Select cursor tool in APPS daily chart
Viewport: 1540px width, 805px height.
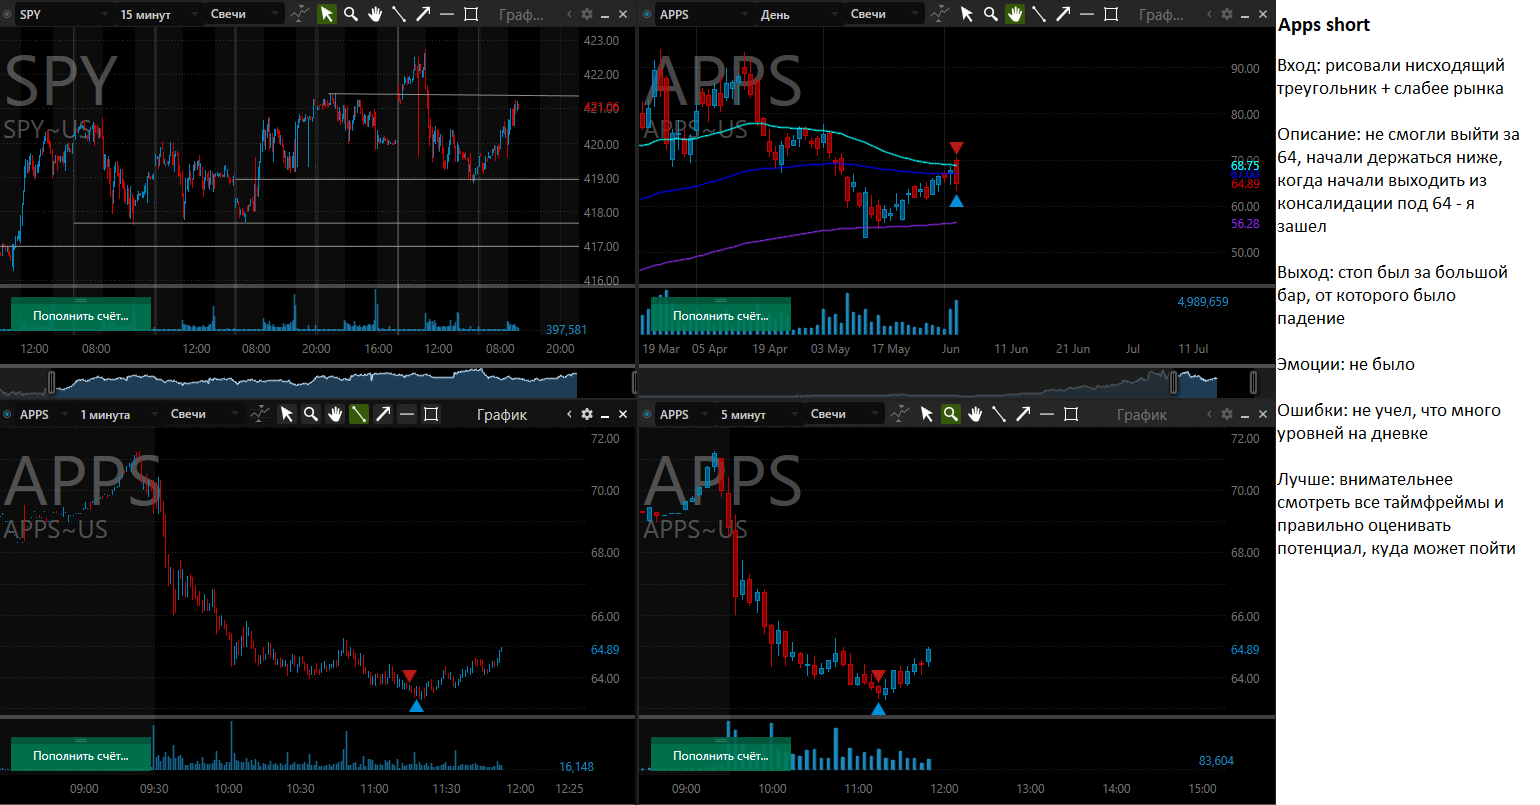coord(967,14)
